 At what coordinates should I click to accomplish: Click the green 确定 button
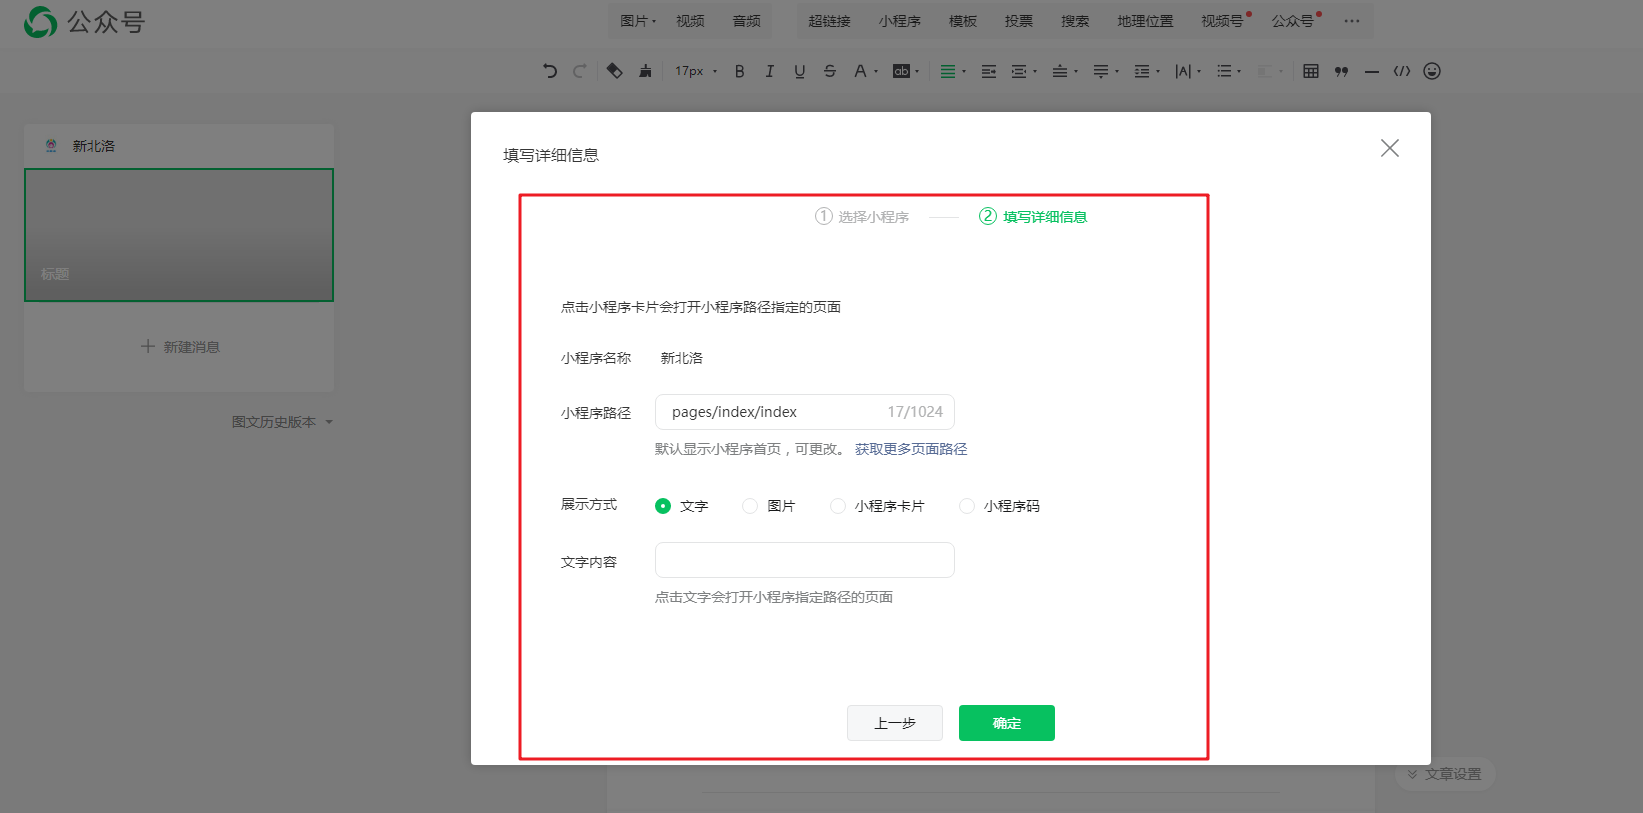[1006, 723]
